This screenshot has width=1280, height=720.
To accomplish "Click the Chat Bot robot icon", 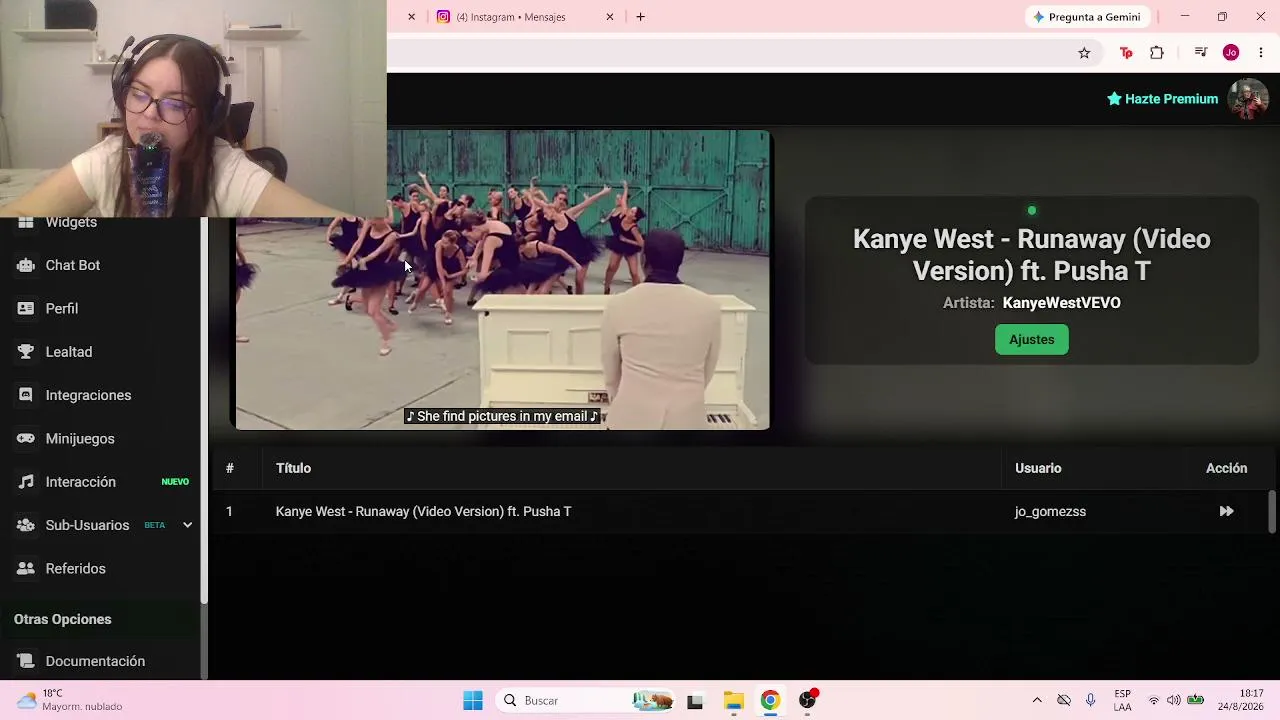I will click(26, 265).
